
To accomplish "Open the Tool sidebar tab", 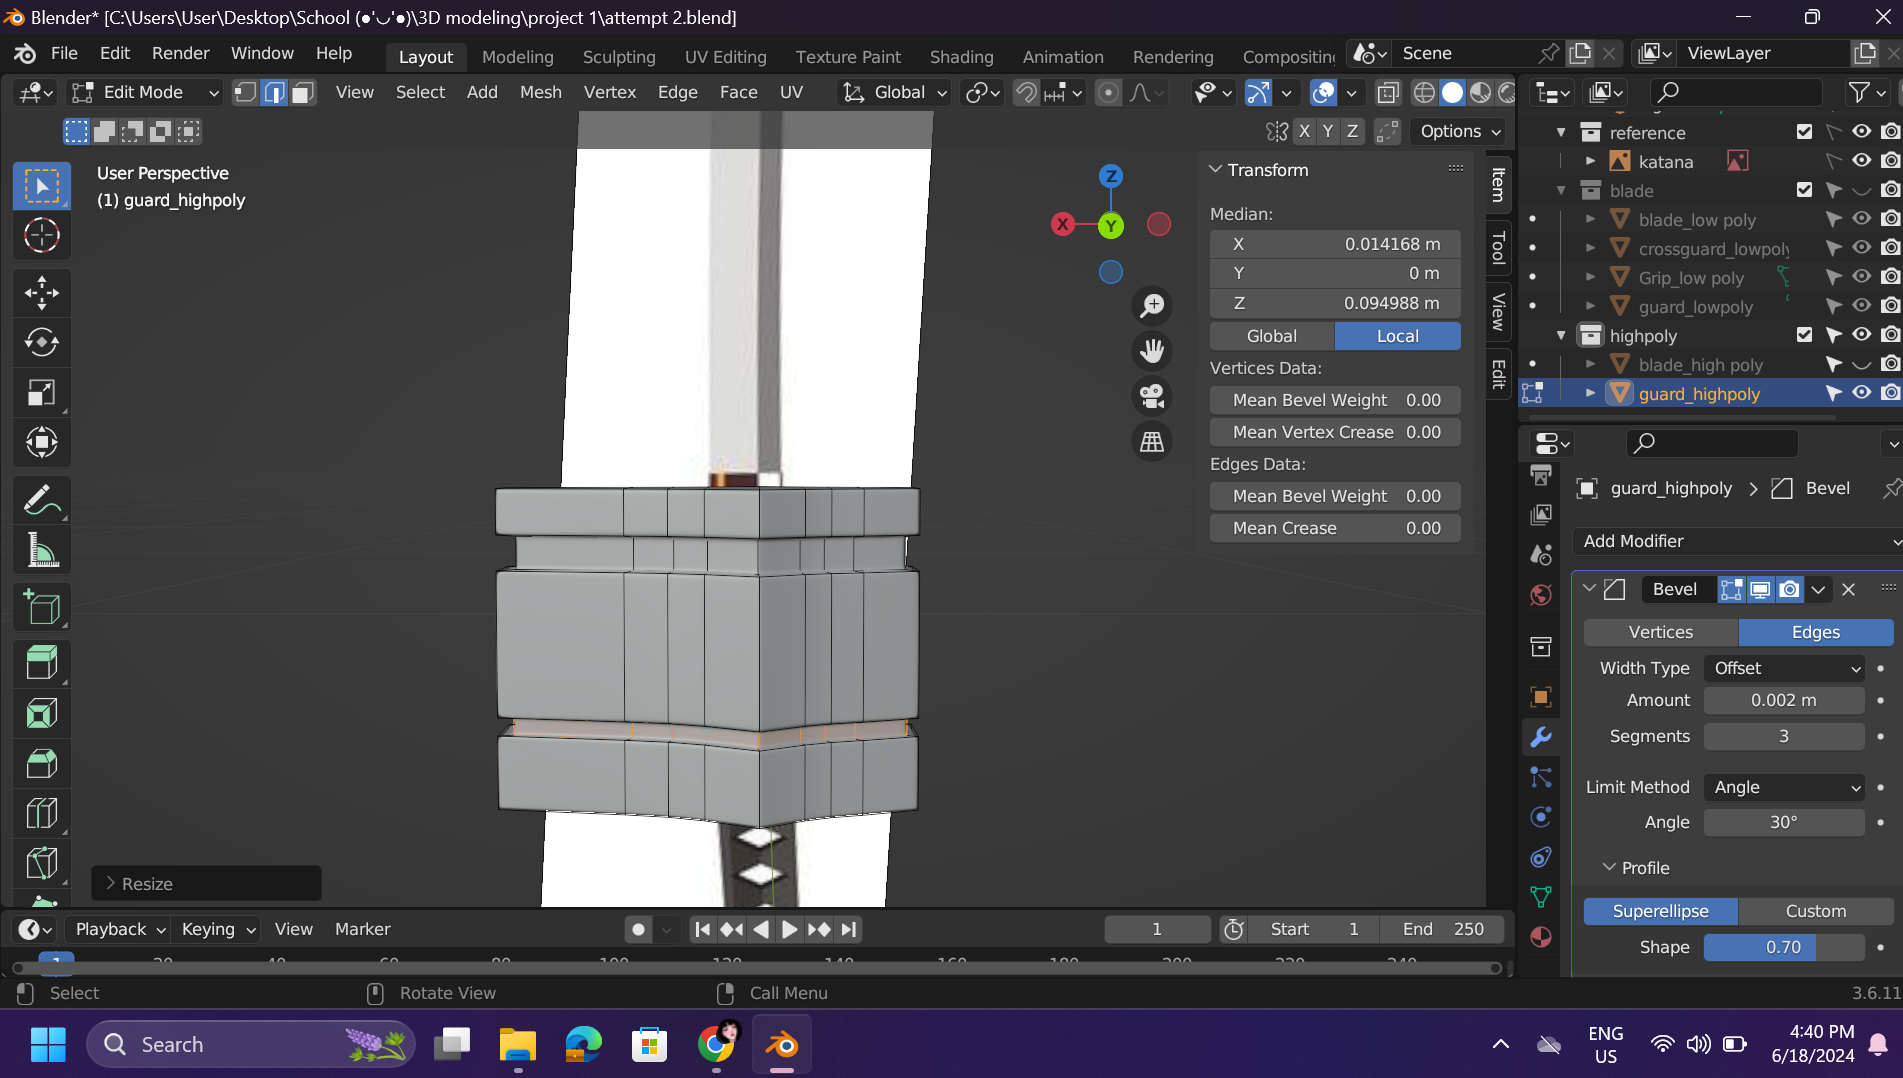I will (x=1497, y=246).
